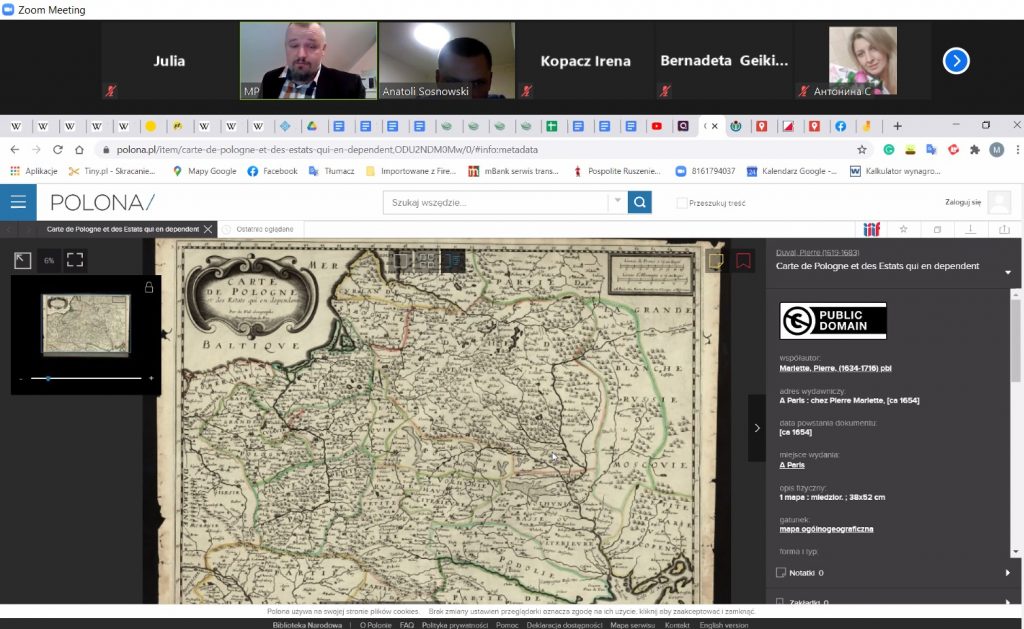Click the Polona search magnifier button
The image size is (1024, 629).
click(639, 202)
